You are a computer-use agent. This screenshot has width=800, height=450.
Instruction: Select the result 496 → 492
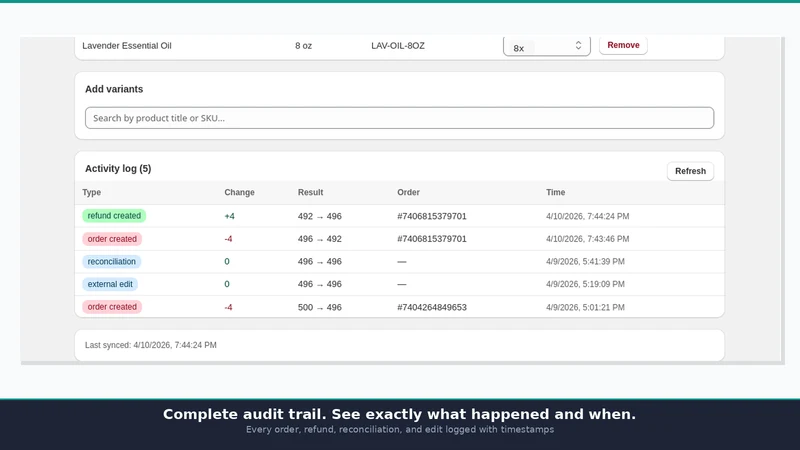click(x=320, y=239)
